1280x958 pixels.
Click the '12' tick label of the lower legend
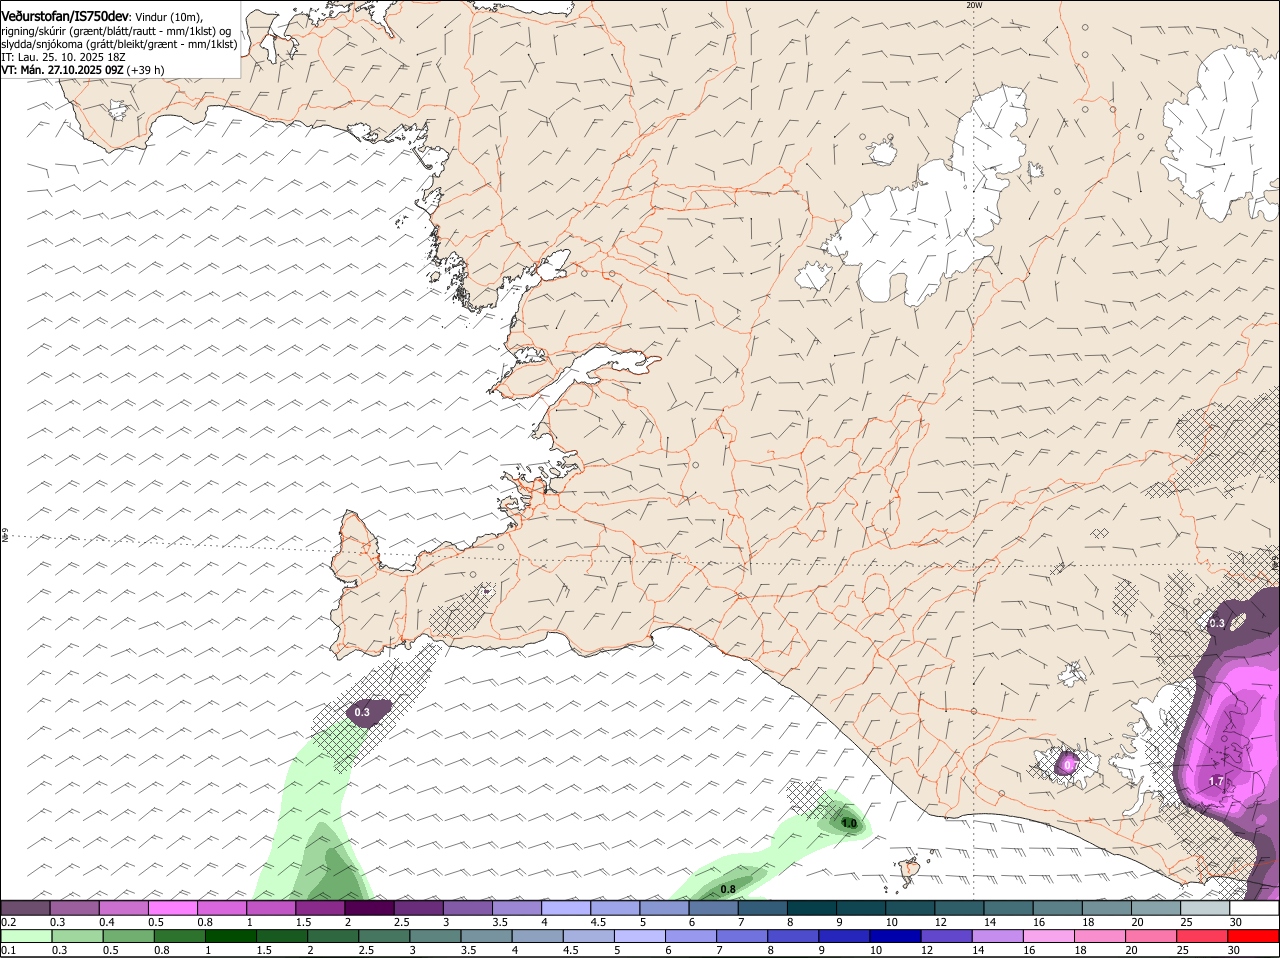(927, 950)
